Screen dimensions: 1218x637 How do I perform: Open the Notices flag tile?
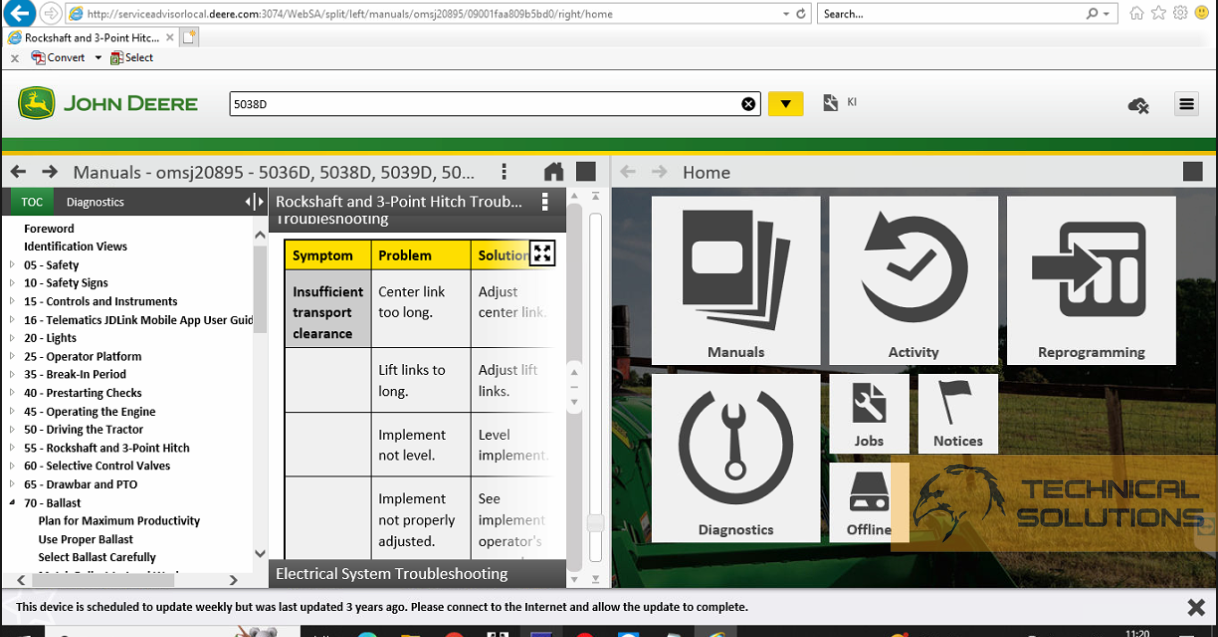957,413
